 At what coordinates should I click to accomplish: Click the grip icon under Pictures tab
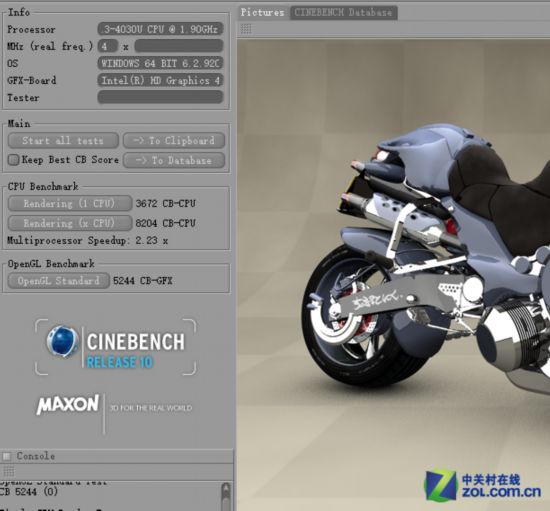click(246, 29)
